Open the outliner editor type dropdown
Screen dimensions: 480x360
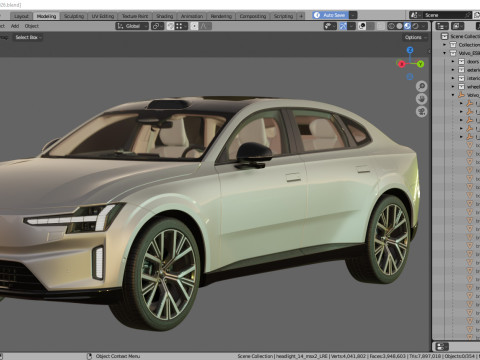[x=442, y=26]
